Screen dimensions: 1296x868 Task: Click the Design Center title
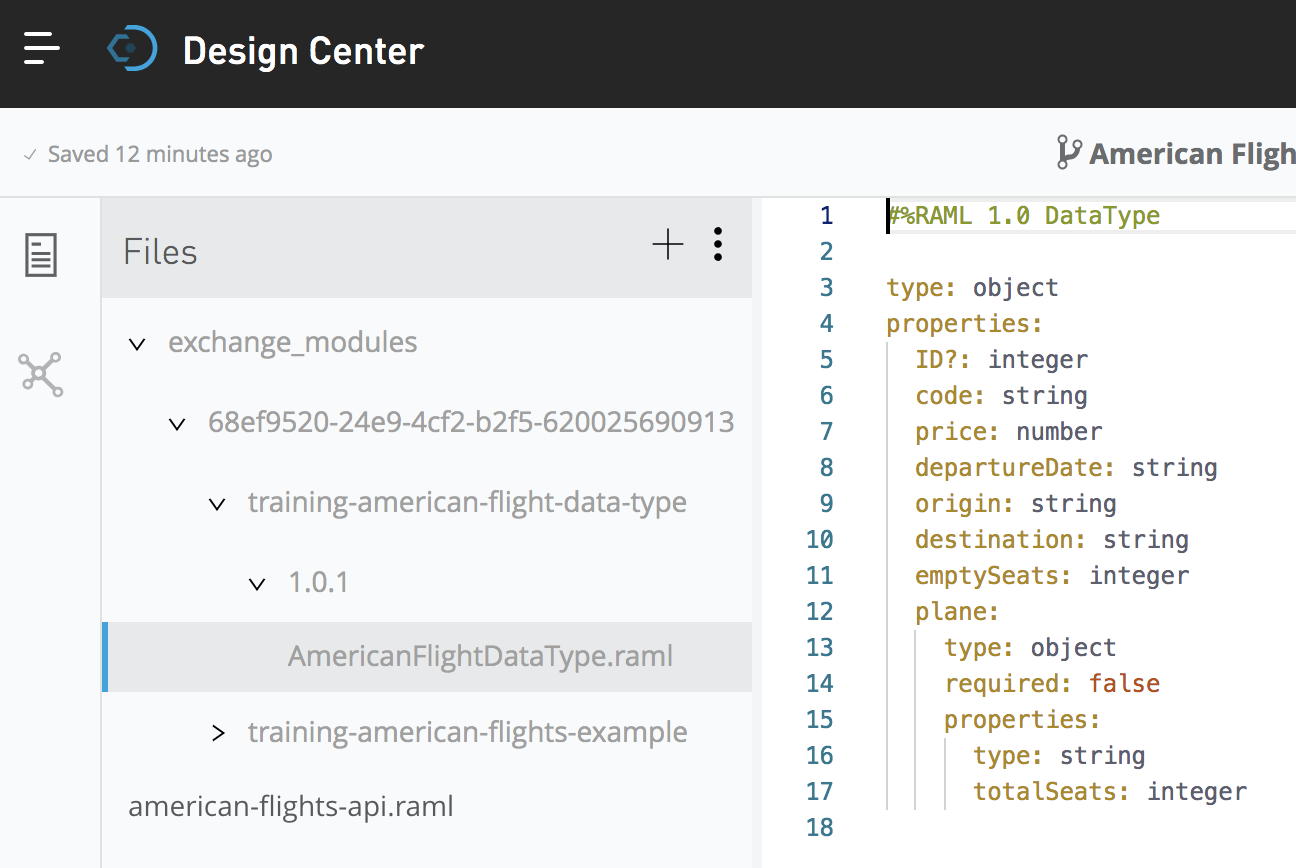pyautogui.click(x=304, y=50)
